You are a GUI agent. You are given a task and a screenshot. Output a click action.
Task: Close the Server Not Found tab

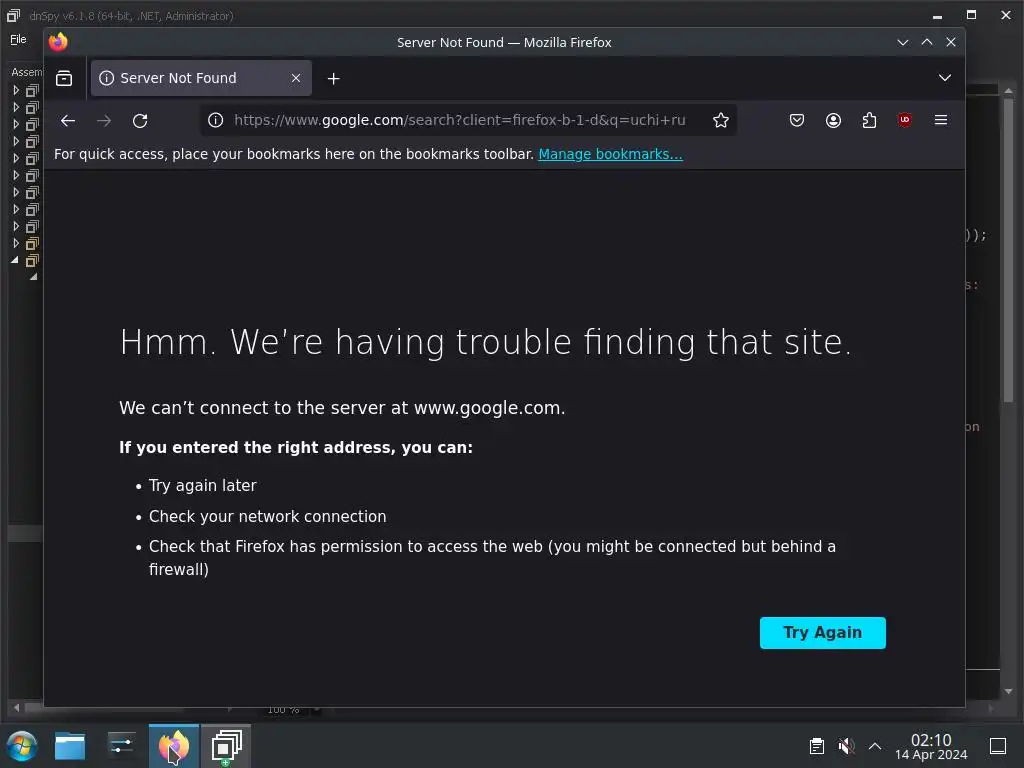click(296, 78)
